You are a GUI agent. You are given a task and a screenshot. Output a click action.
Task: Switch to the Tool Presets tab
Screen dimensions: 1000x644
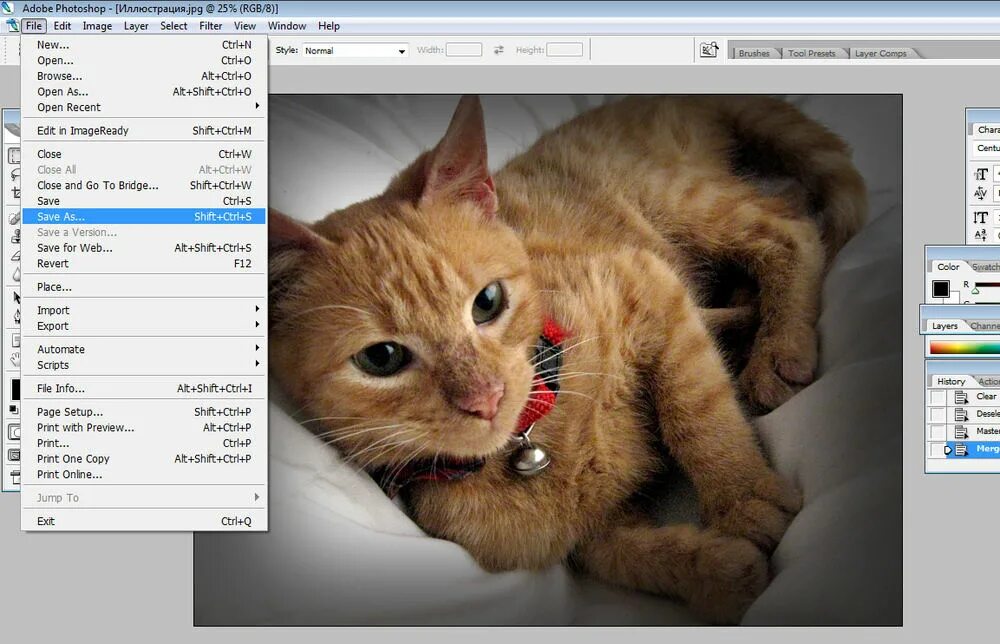tap(811, 54)
